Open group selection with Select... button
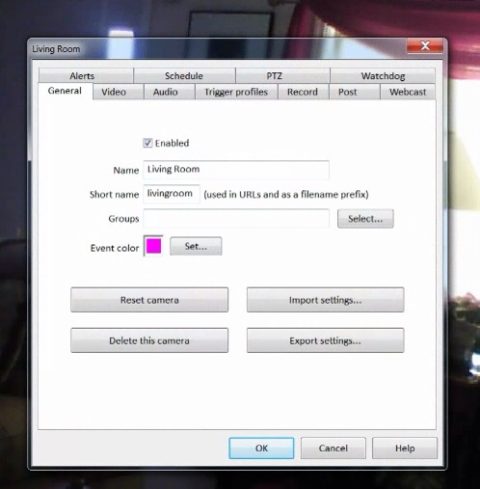Viewport: 480px width, 489px height. coord(365,219)
